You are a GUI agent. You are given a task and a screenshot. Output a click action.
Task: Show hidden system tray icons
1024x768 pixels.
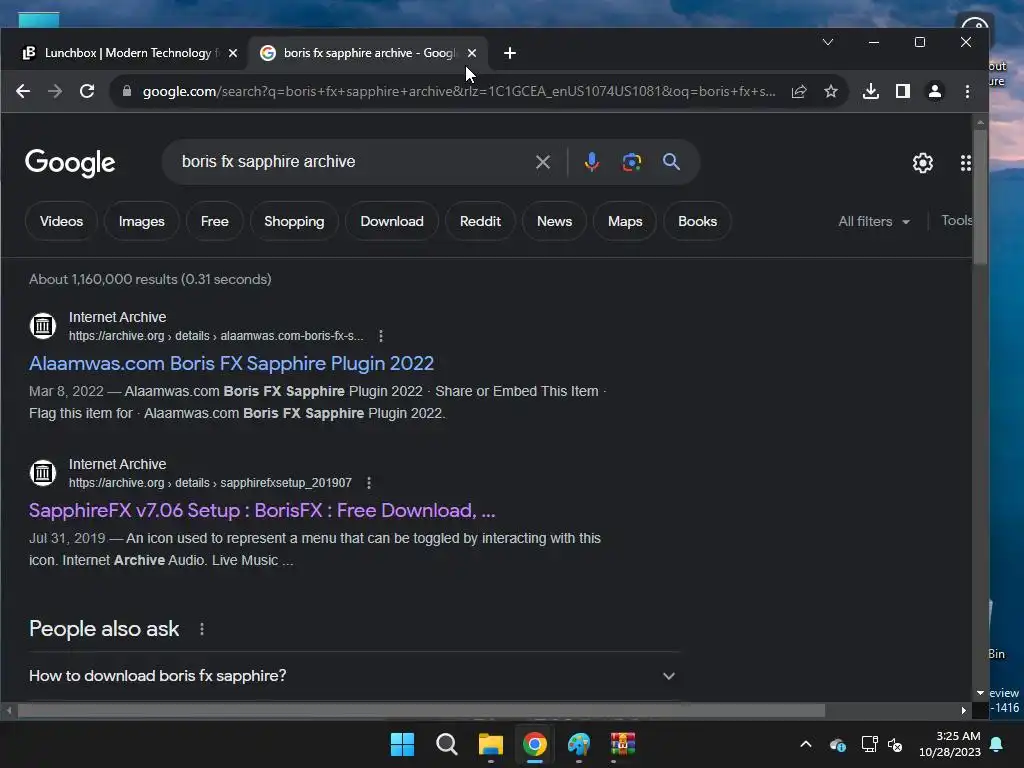(x=806, y=744)
